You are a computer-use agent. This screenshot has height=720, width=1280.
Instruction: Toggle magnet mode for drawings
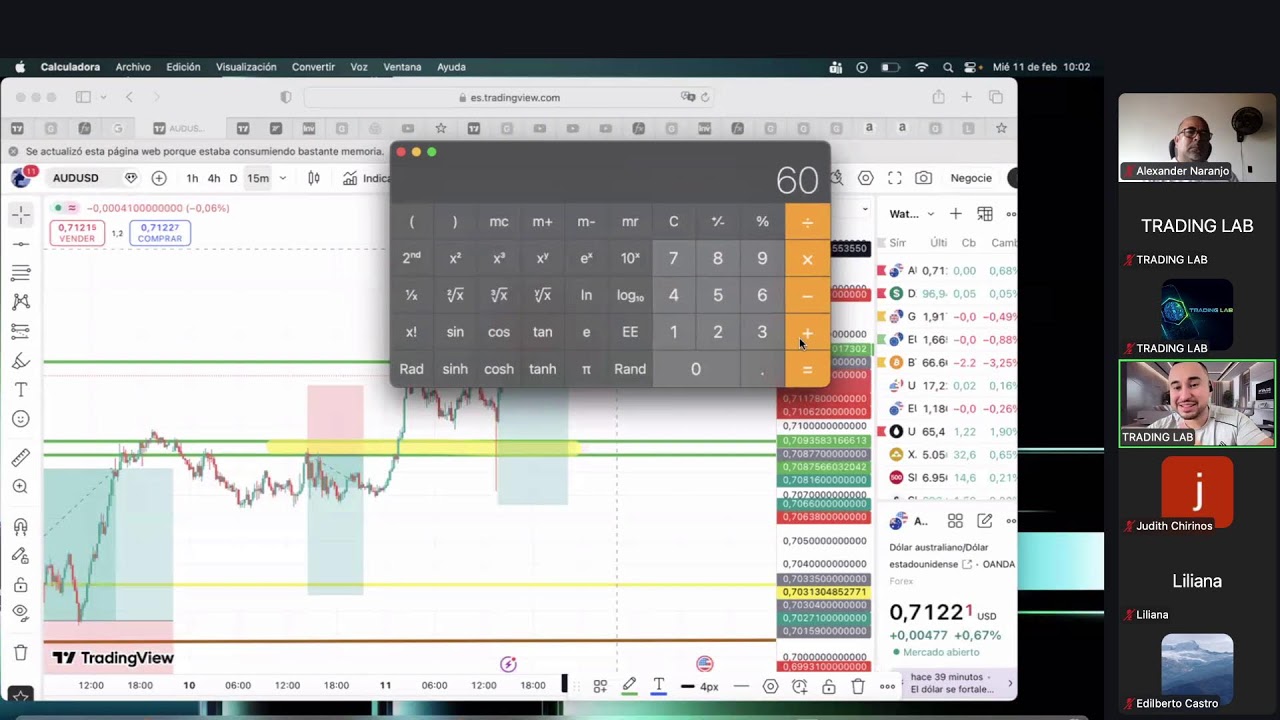21,527
